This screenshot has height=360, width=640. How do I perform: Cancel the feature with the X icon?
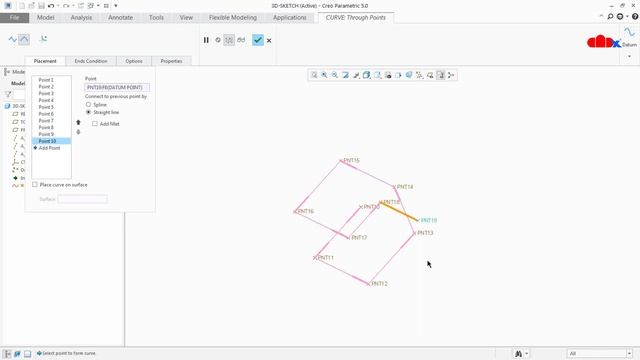269,40
